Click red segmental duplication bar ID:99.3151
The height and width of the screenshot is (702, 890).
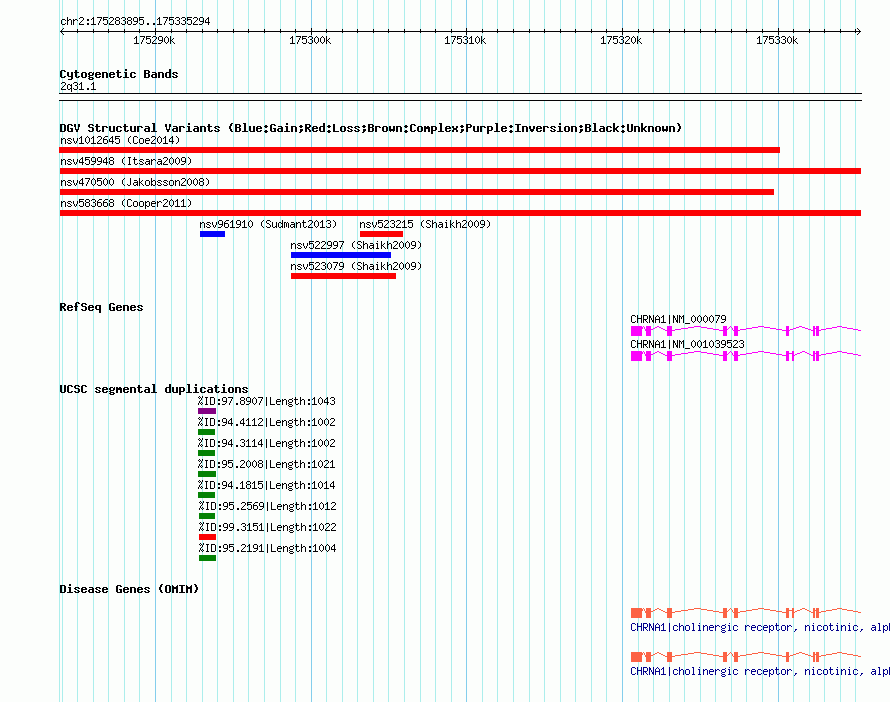(x=207, y=537)
